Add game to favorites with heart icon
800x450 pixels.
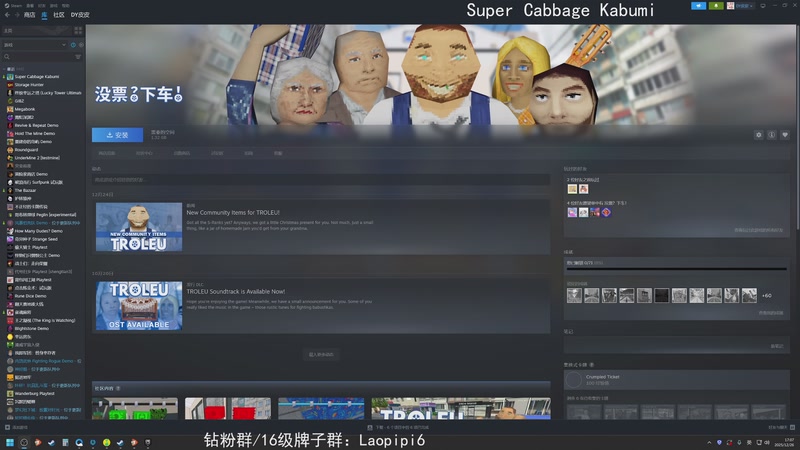pyautogui.click(x=785, y=135)
